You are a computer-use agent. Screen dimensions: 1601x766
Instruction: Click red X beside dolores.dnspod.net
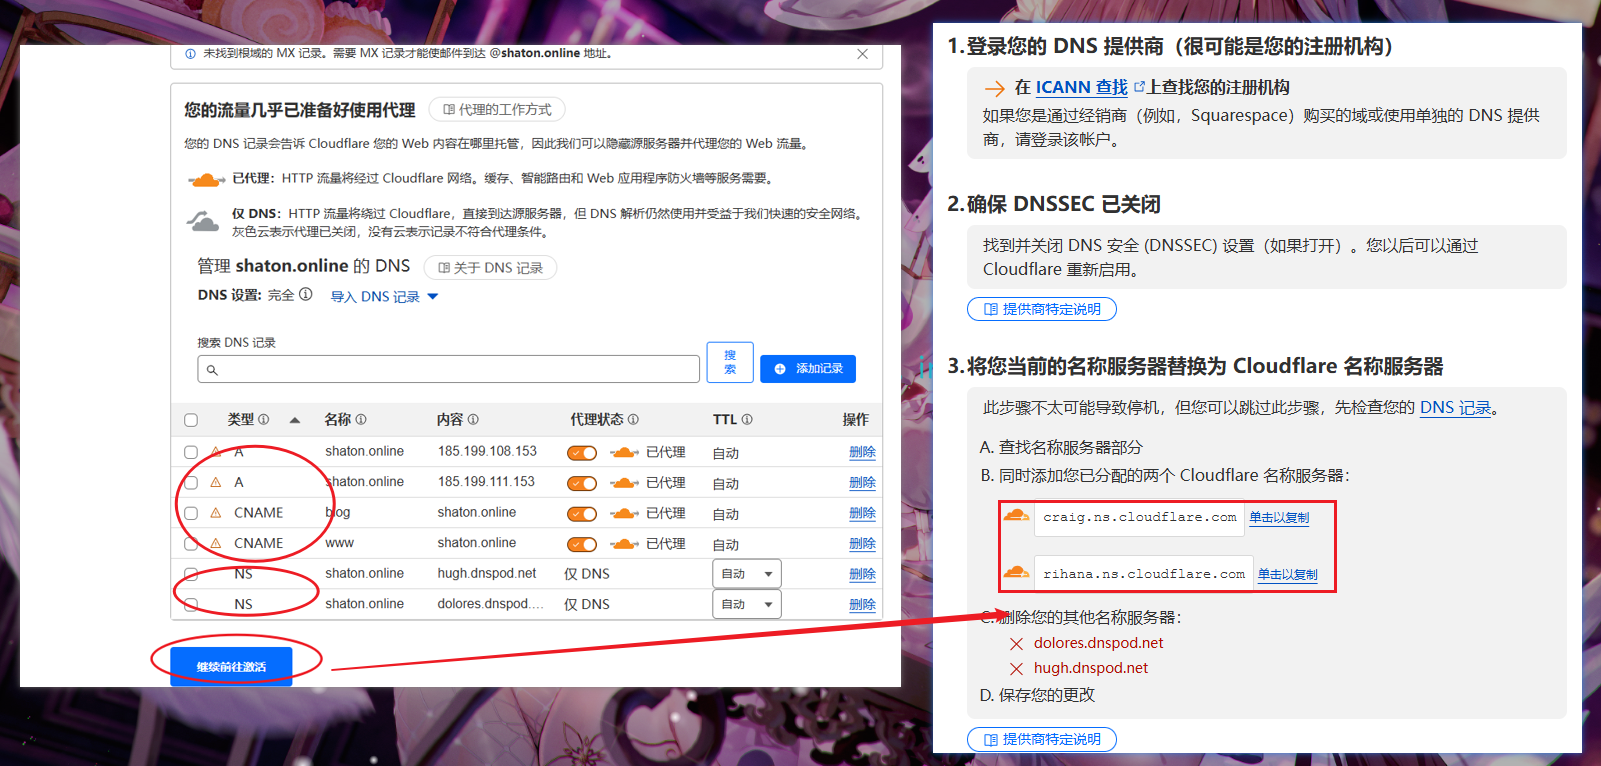[x=1016, y=644]
